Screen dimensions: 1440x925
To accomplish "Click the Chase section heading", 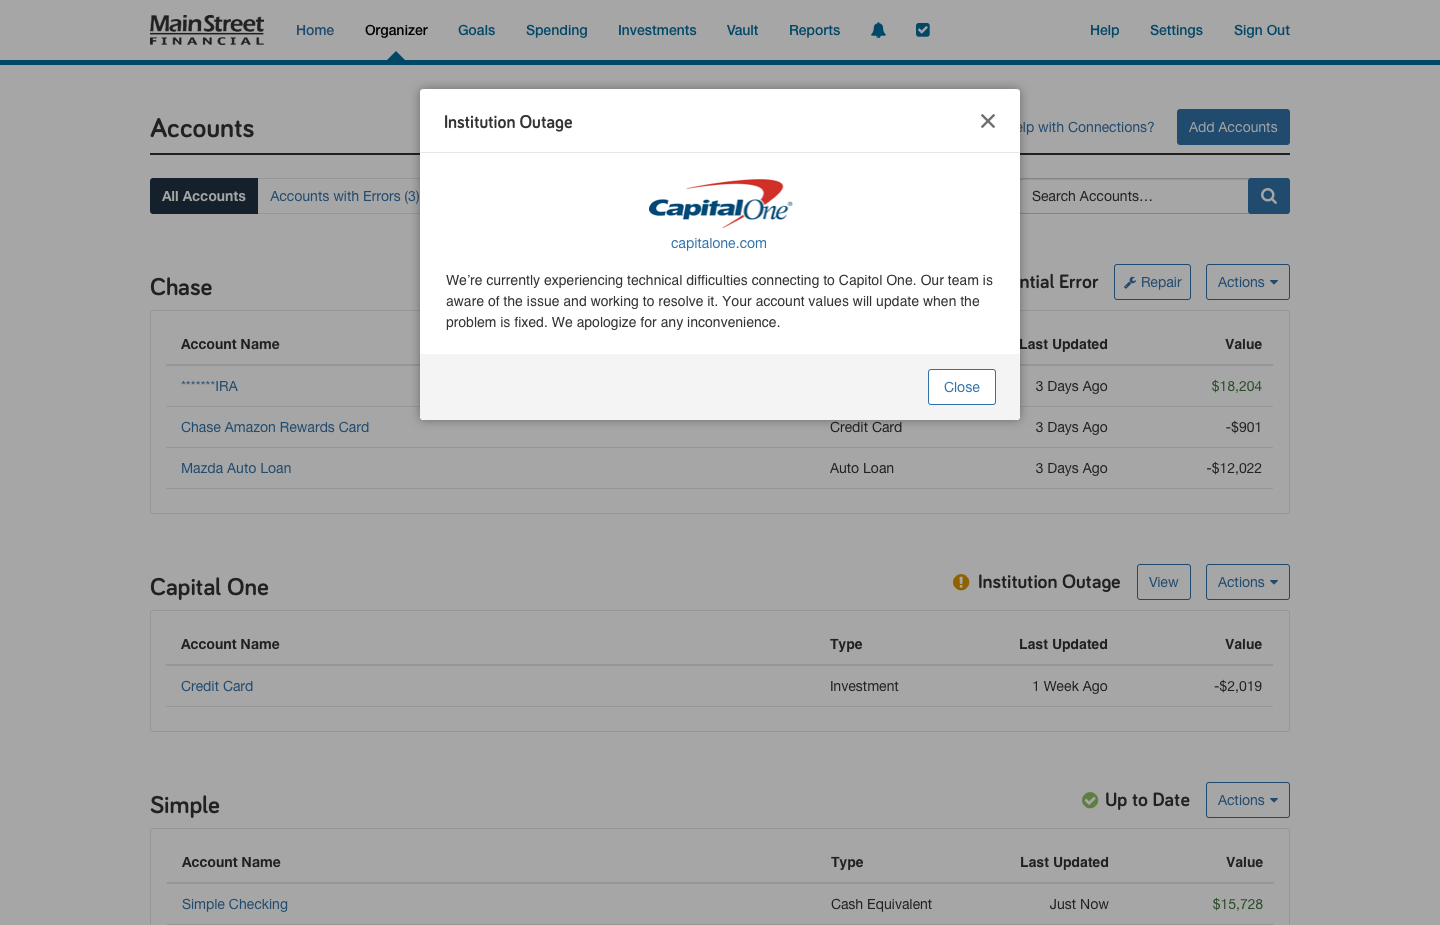I will point(181,287).
